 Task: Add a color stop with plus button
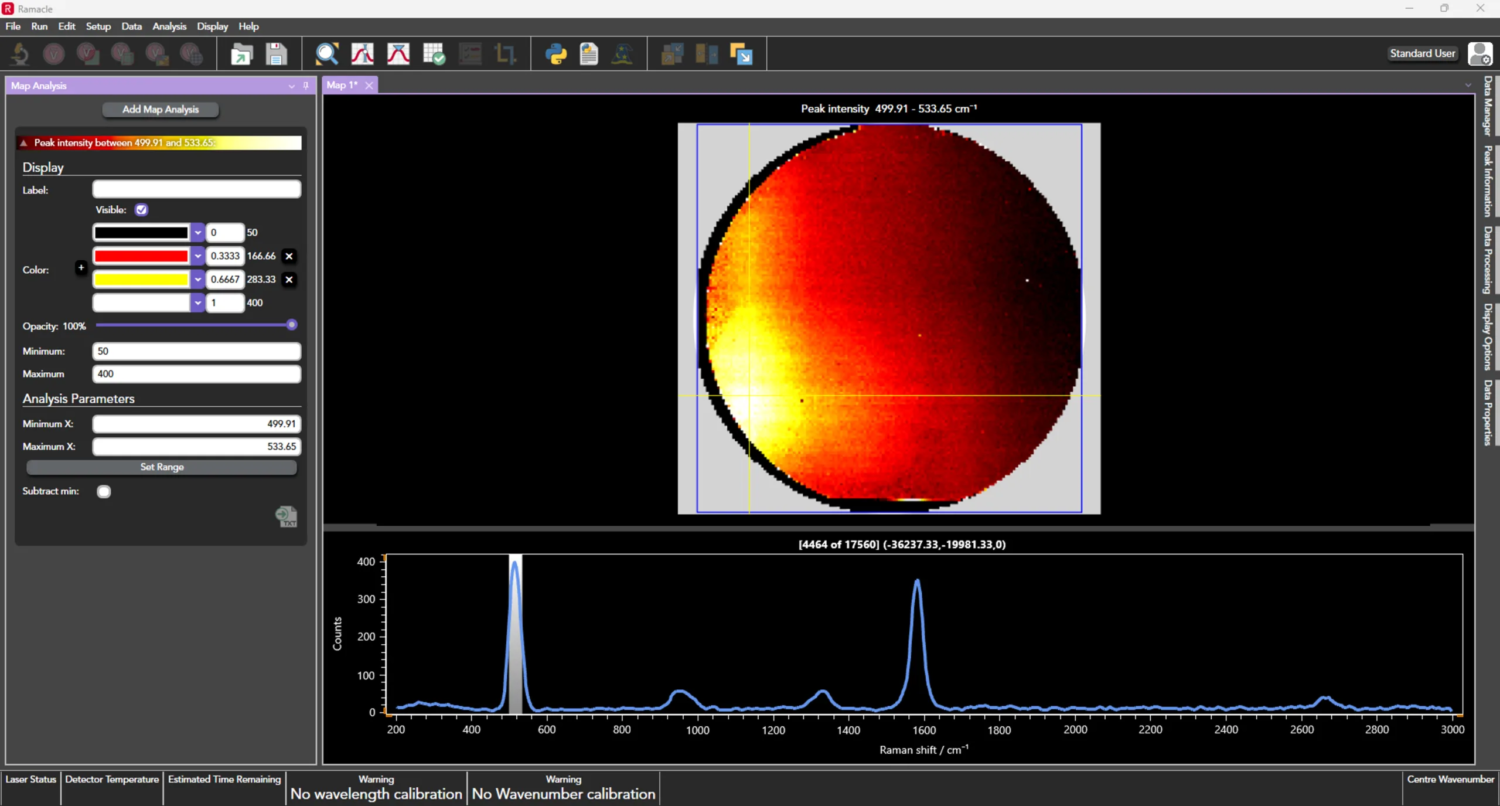point(81,268)
